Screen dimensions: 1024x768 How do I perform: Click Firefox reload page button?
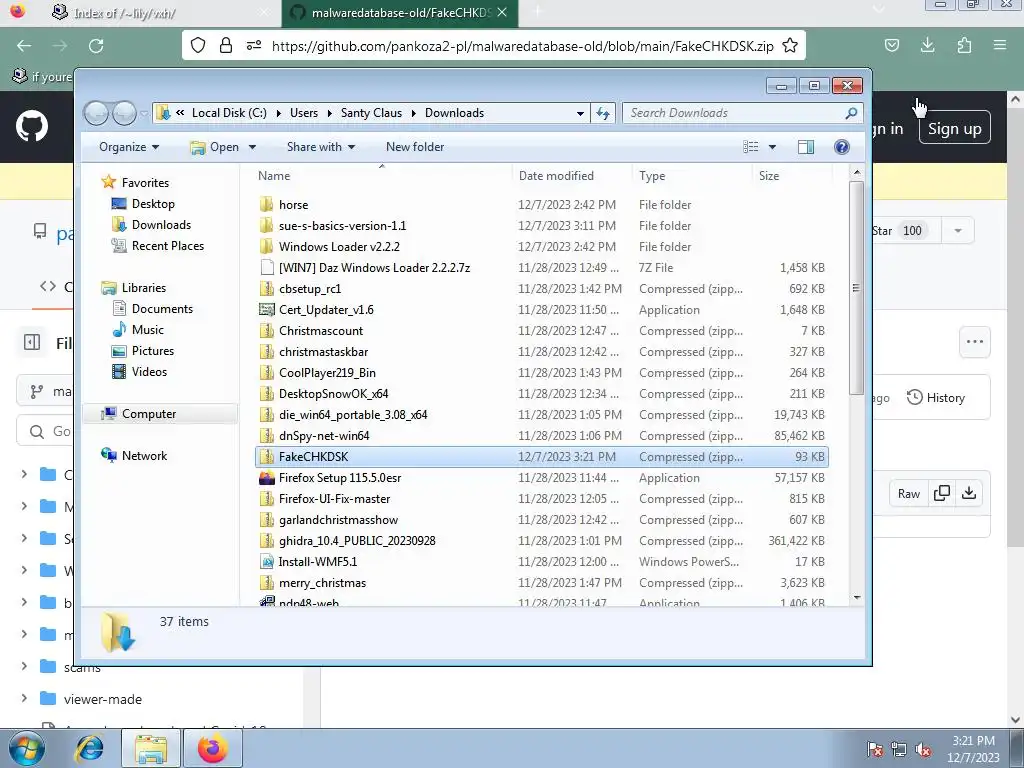pyautogui.click(x=96, y=46)
